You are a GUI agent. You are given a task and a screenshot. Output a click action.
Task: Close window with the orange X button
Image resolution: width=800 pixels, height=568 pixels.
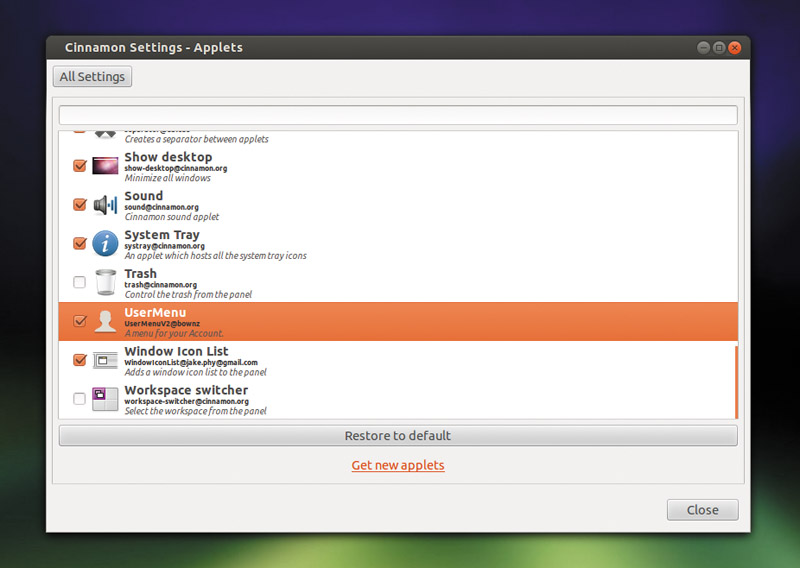point(735,48)
